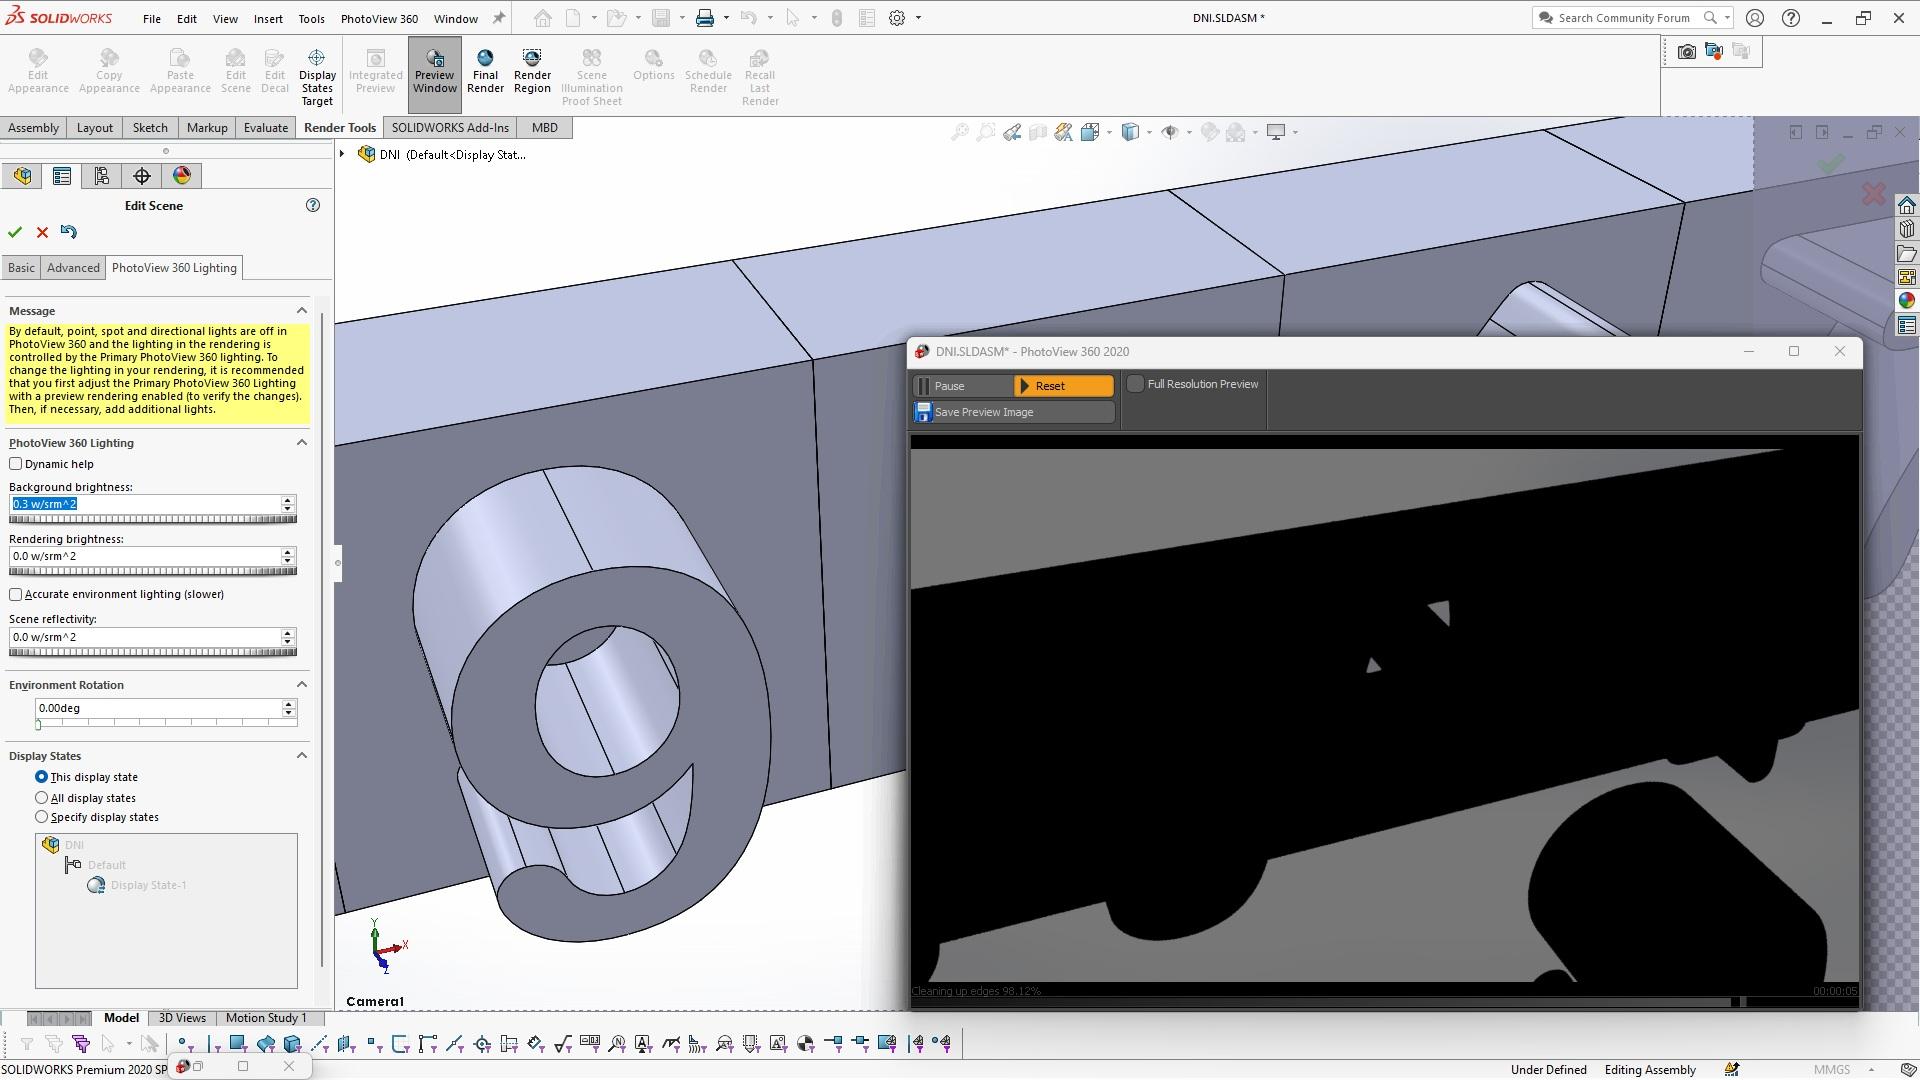The height and width of the screenshot is (1080, 1920).
Task: Click the Home icon in title toolbar
Action: click(542, 18)
